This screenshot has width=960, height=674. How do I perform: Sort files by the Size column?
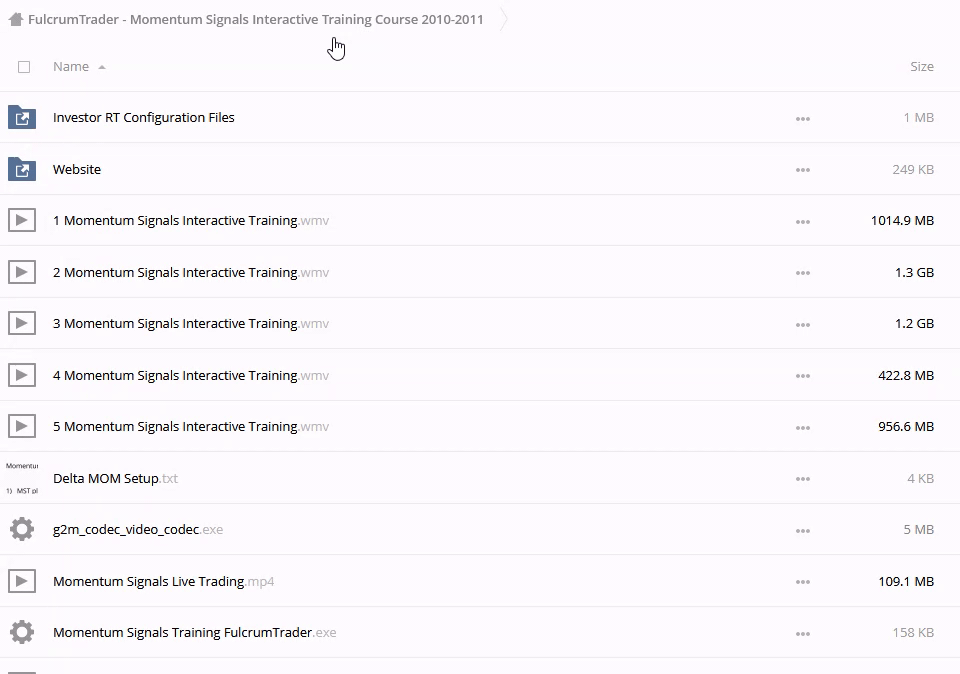pos(921,67)
